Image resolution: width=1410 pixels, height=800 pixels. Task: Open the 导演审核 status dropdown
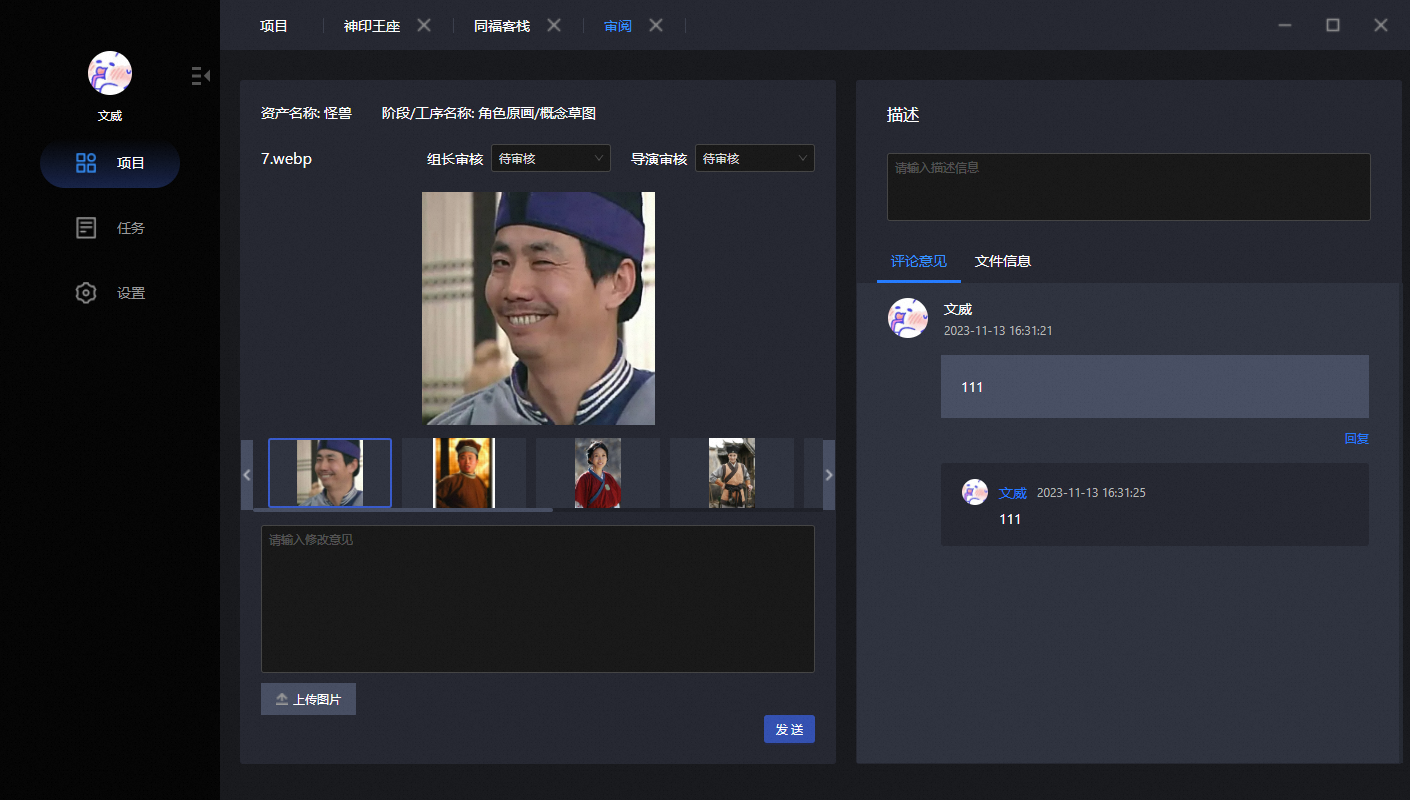pyautogui.click(x=755, y=158)
